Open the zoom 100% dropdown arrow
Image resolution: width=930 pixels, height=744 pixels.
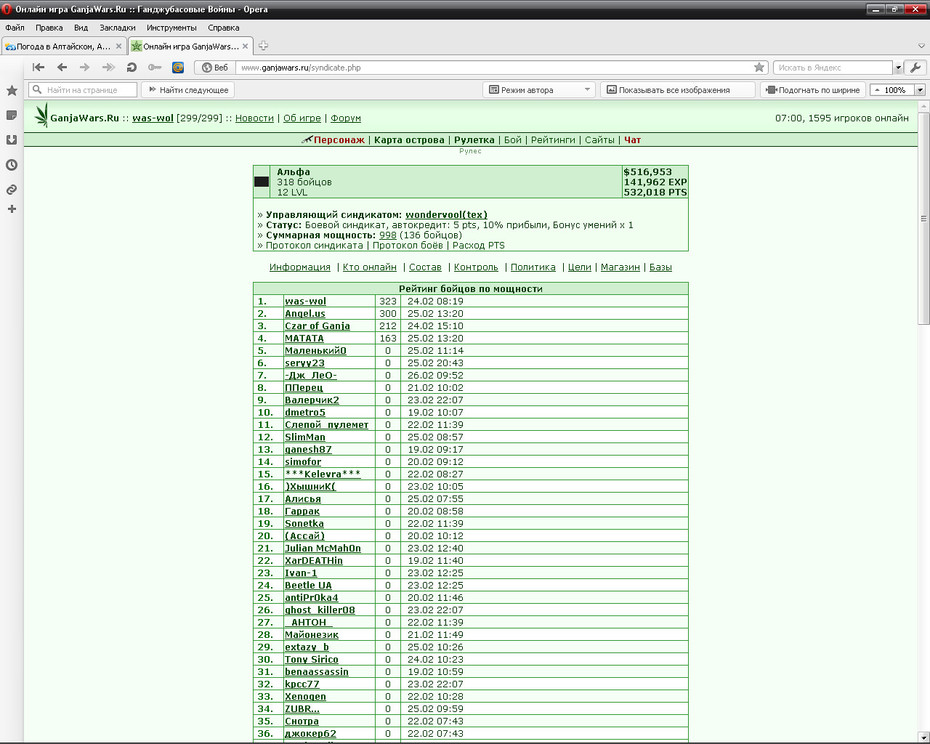pyautogui.click(x=920, y=90)
